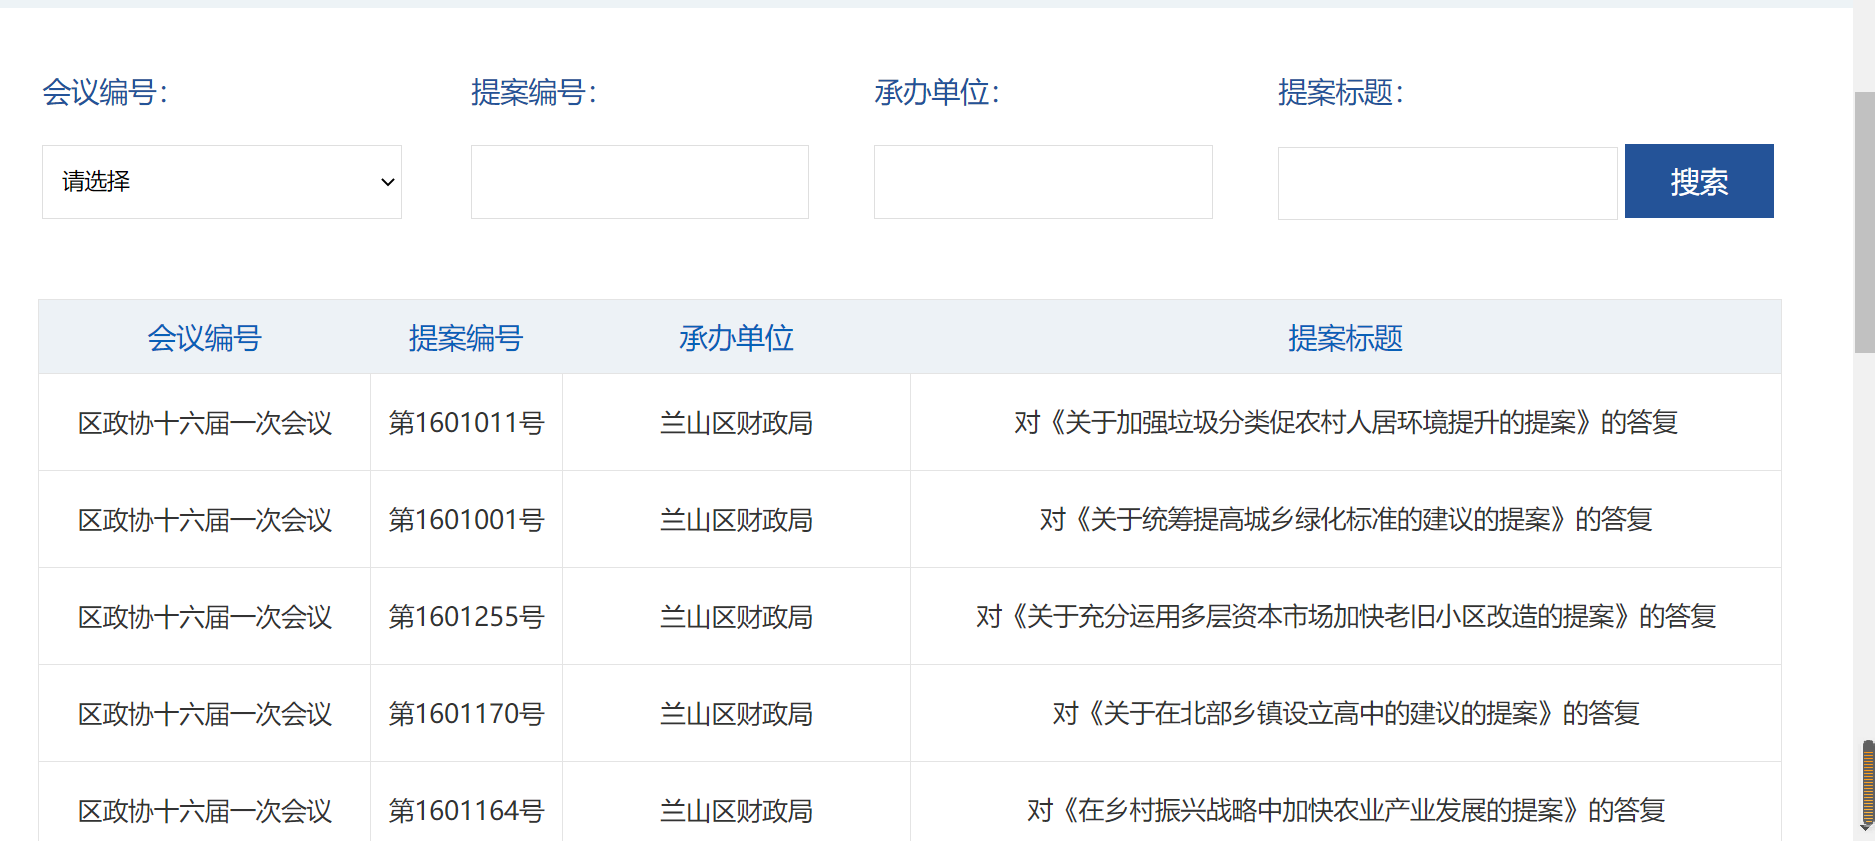This screenshot has width=1875, height=841.
Task: Select proposal number 第1601164号
Action: click(x=466, y=811)
